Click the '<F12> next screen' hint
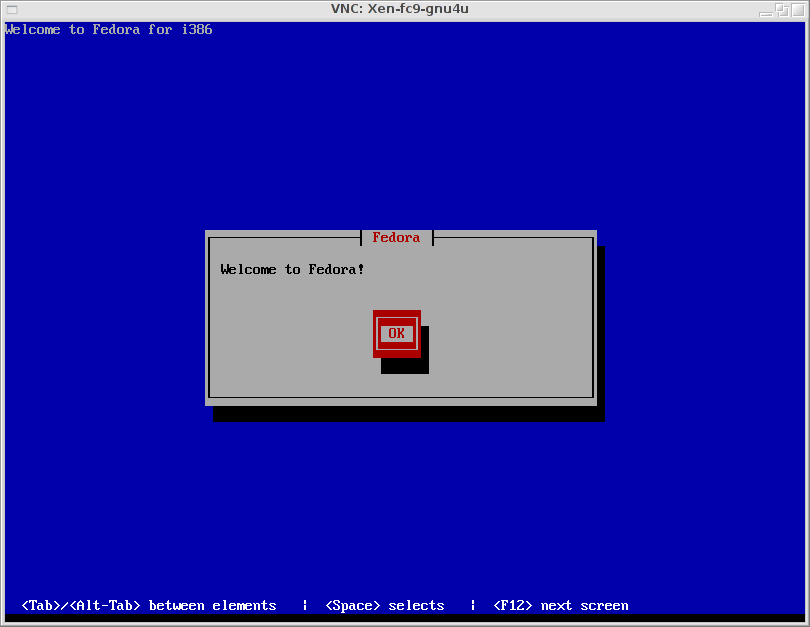The image size is (810, 627). click(561, 605)
